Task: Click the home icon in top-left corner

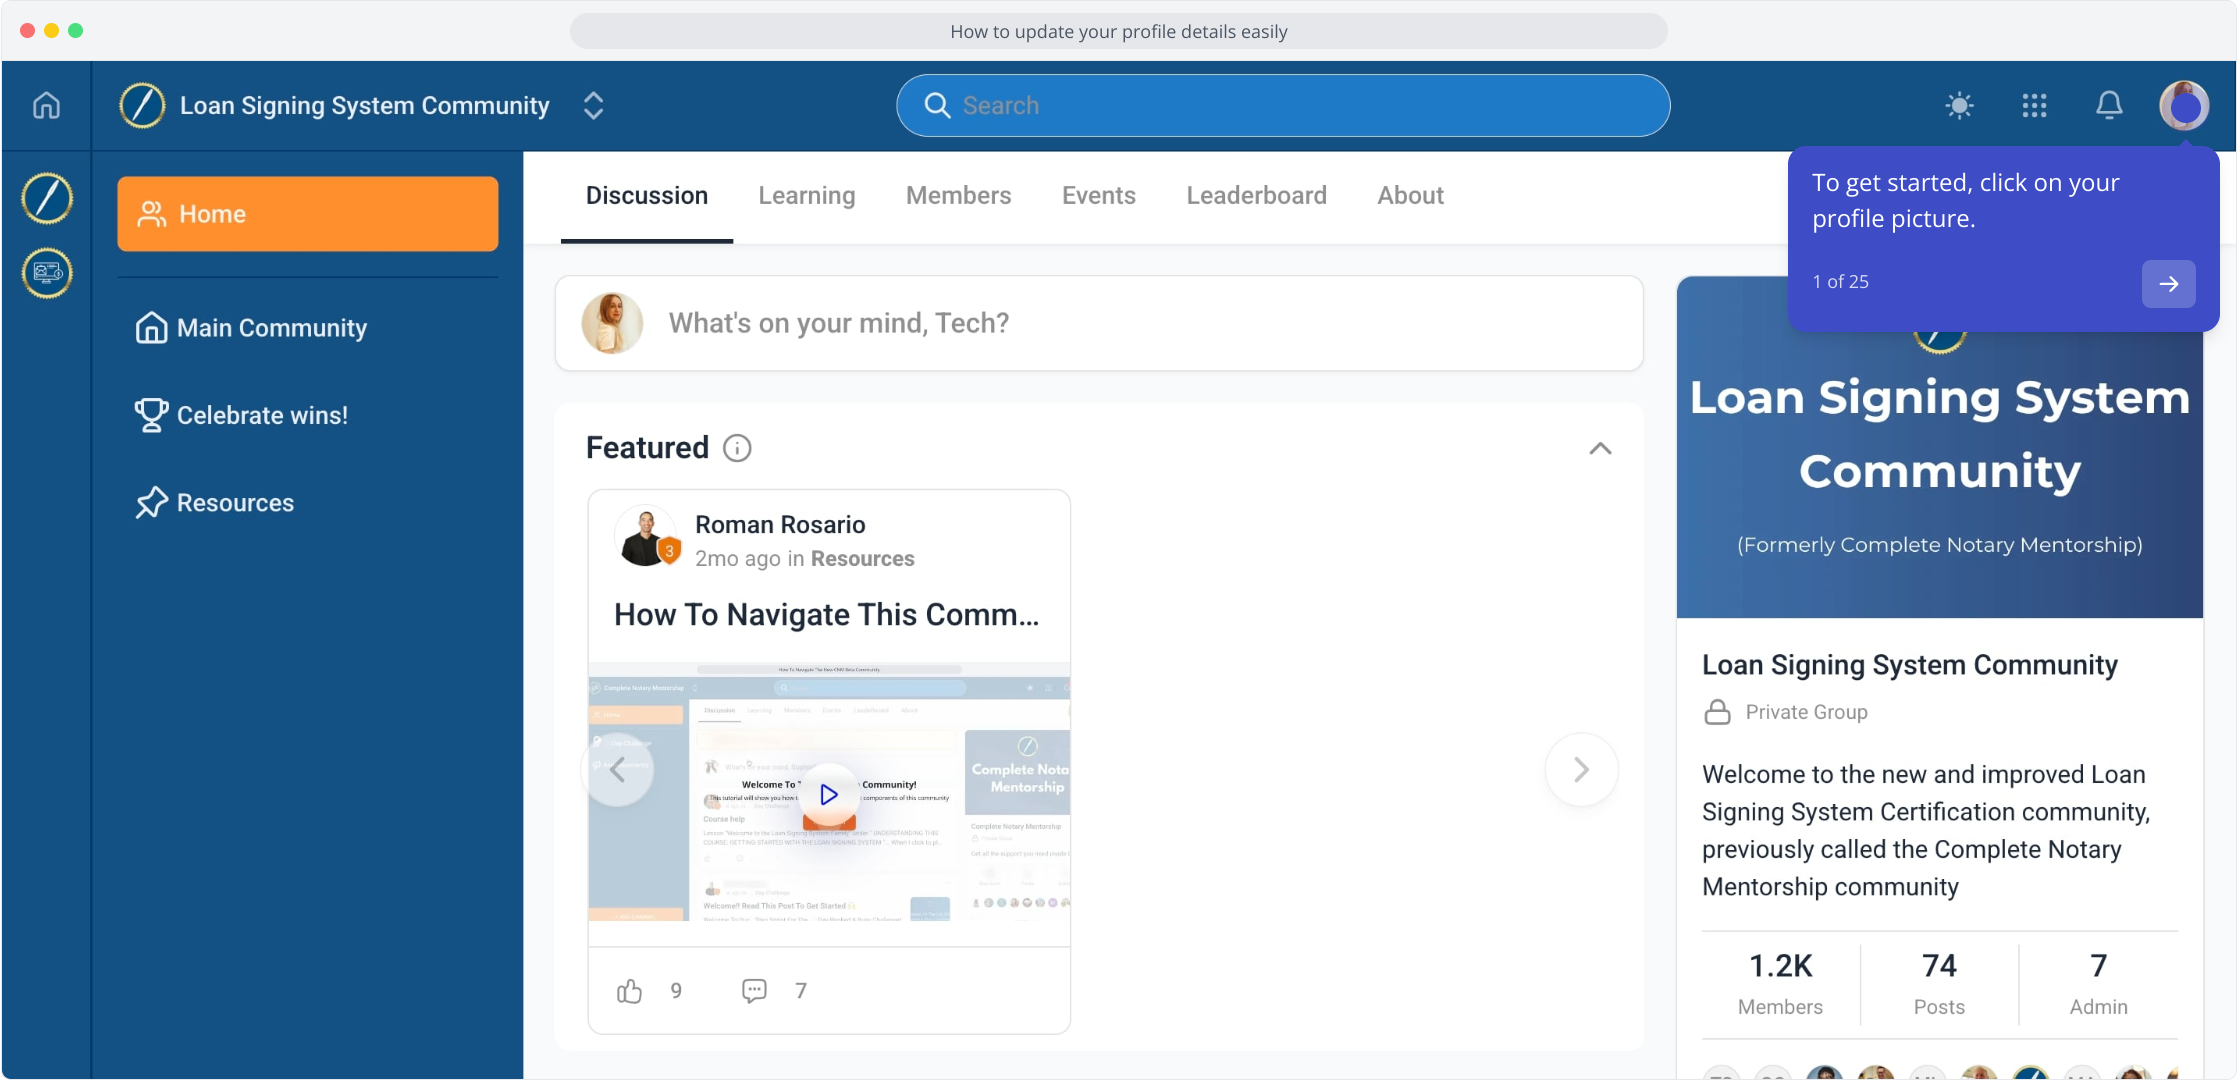Action: click(46, 105)
